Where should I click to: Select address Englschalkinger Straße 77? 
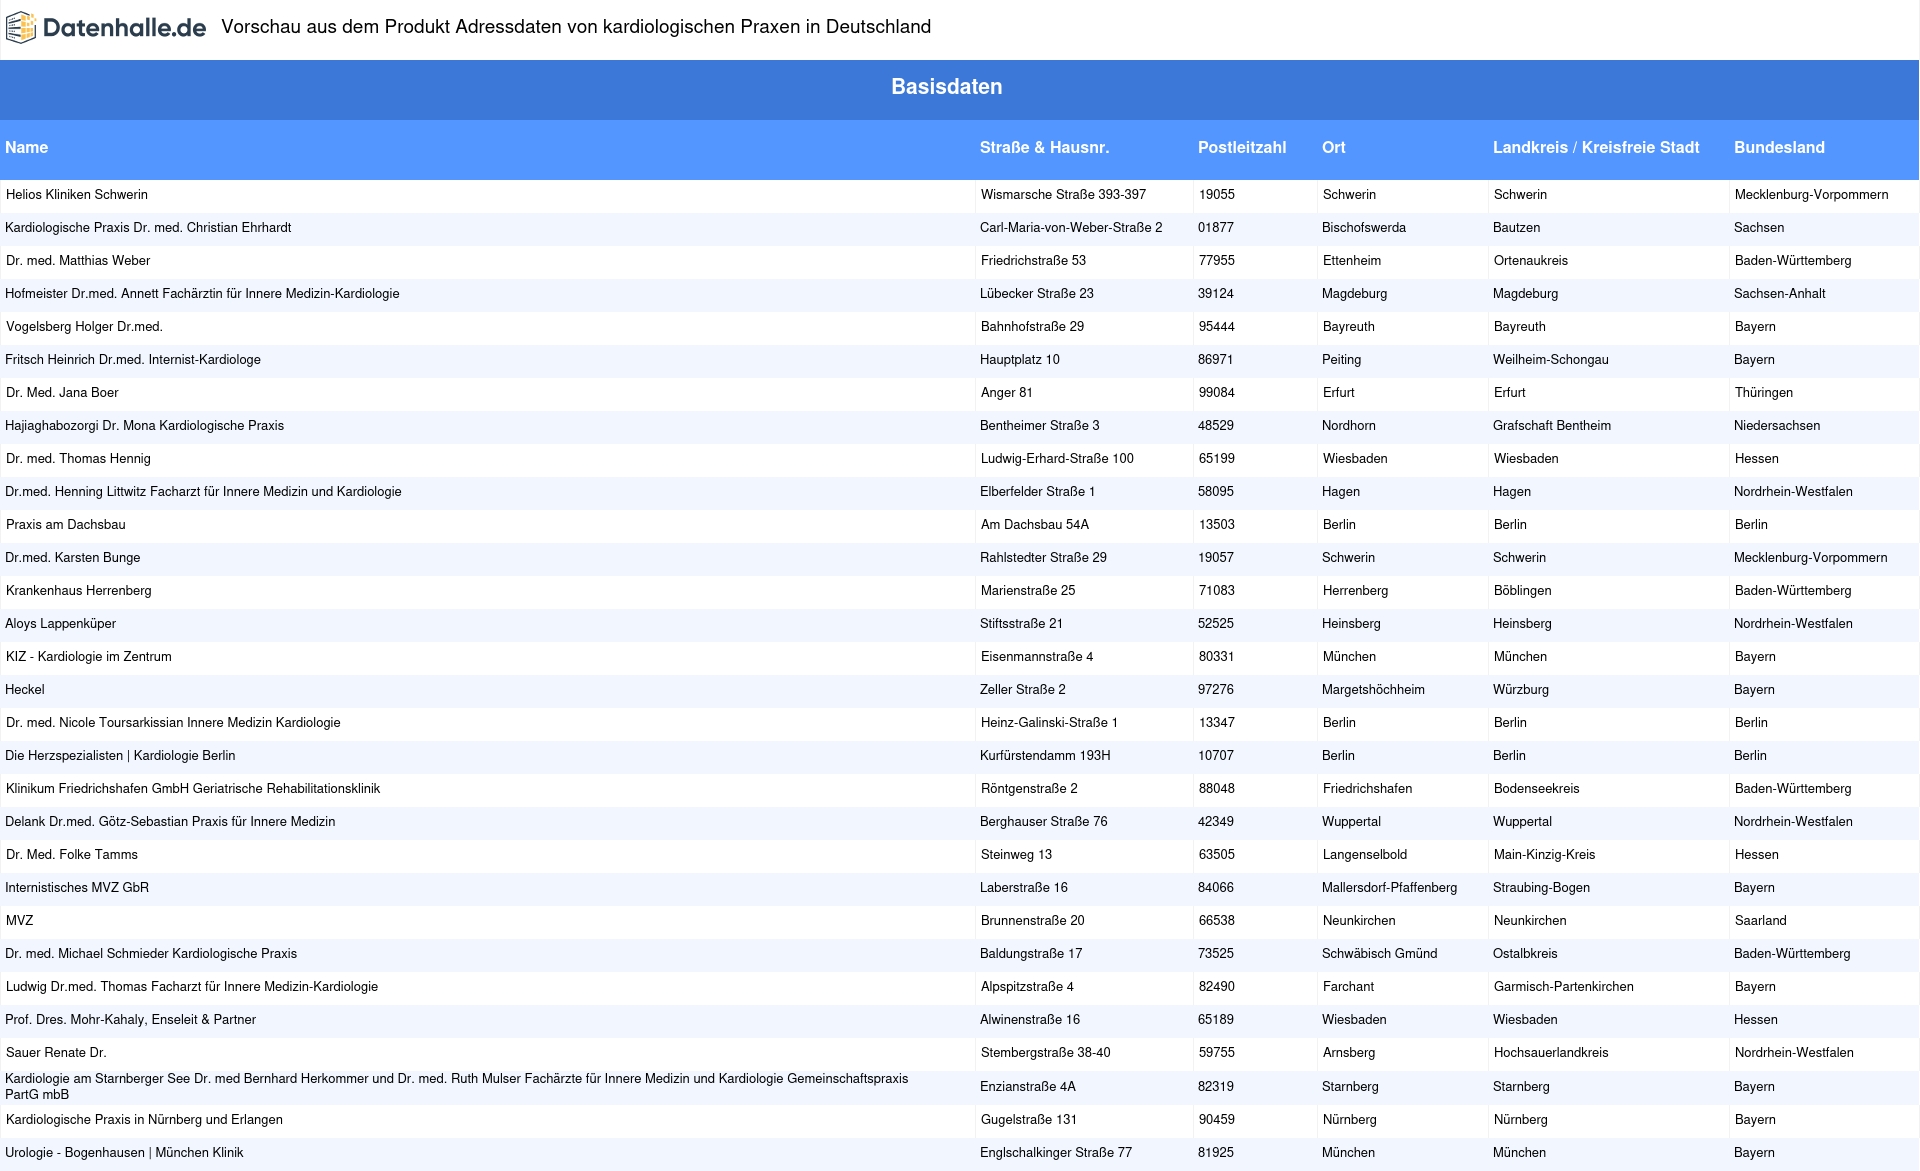pyautogui.click(x=1056, y=1153)
